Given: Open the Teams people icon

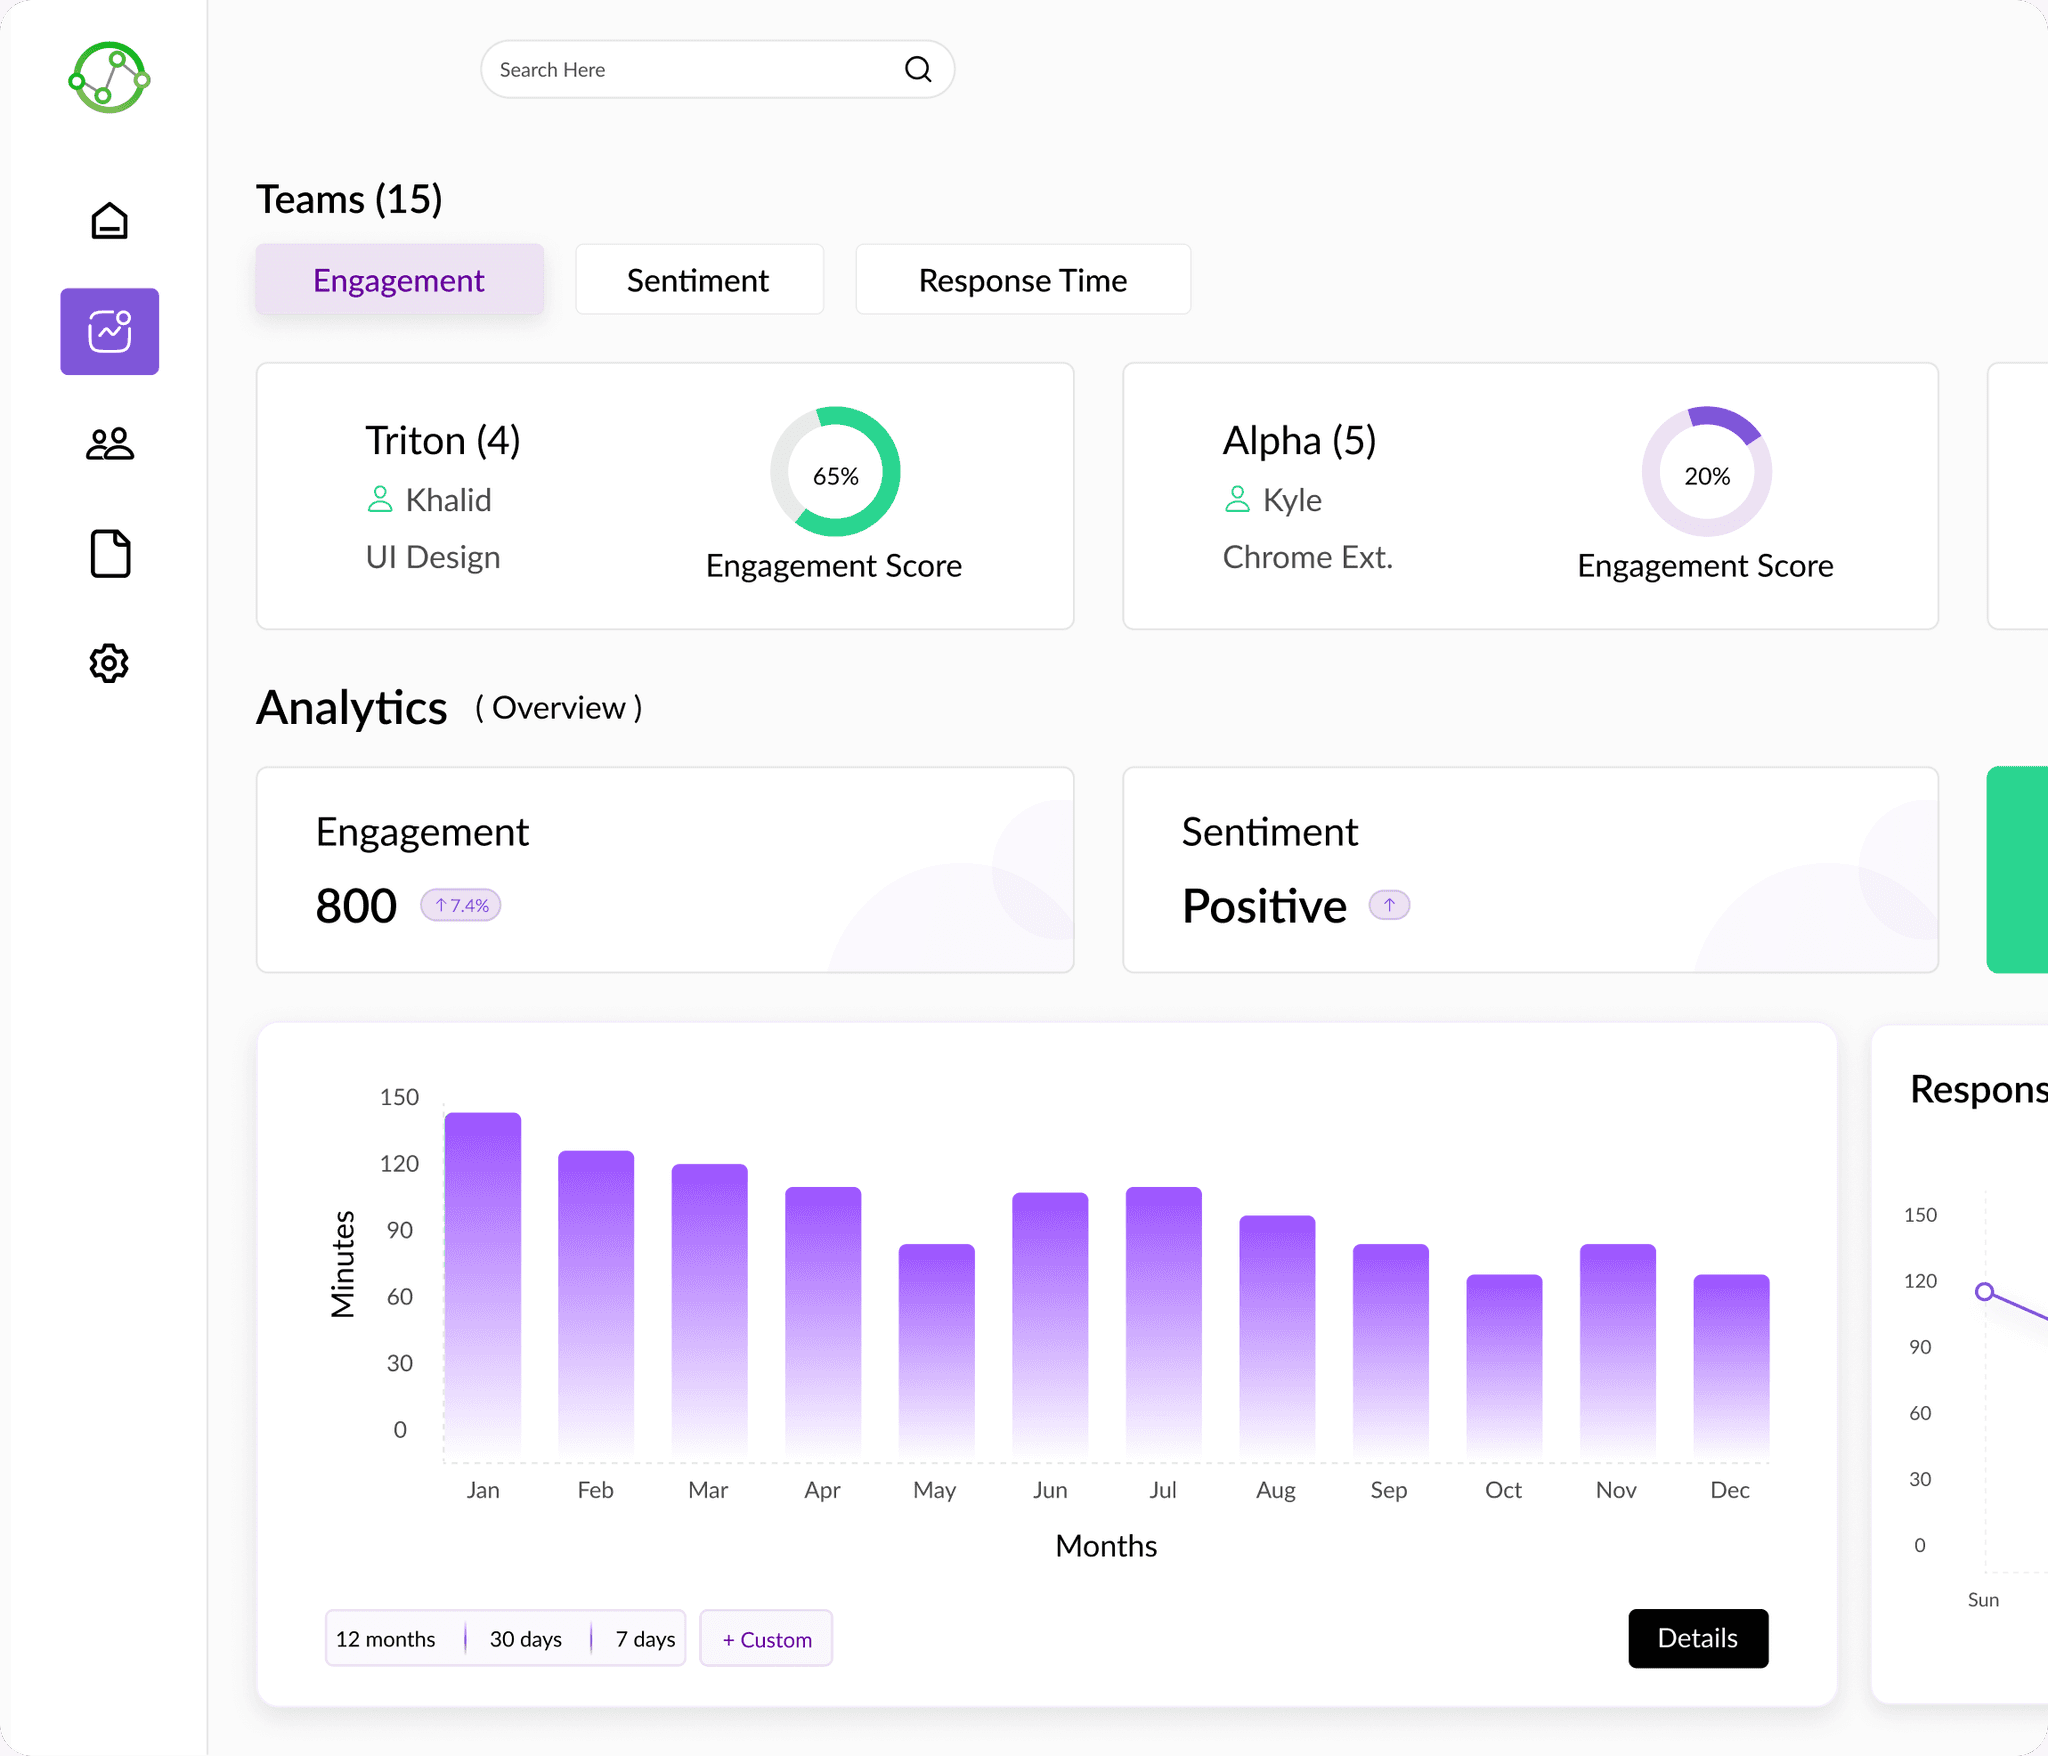Looking at the screenshot, I should coord(109,443).
